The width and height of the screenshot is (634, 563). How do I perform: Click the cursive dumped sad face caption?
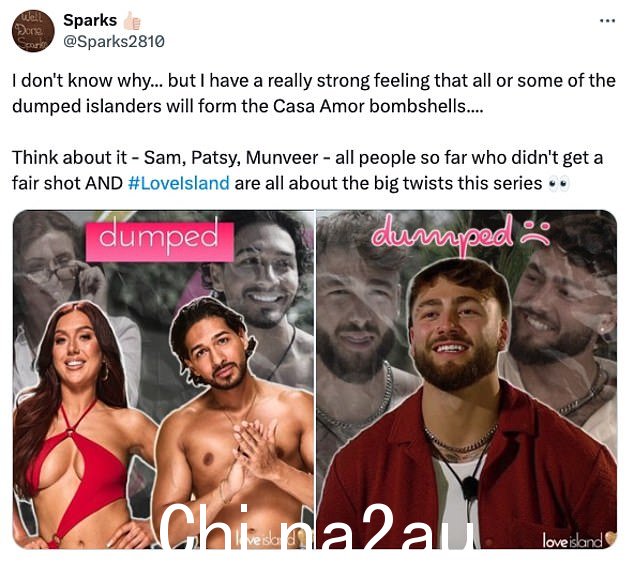[461, 235]
